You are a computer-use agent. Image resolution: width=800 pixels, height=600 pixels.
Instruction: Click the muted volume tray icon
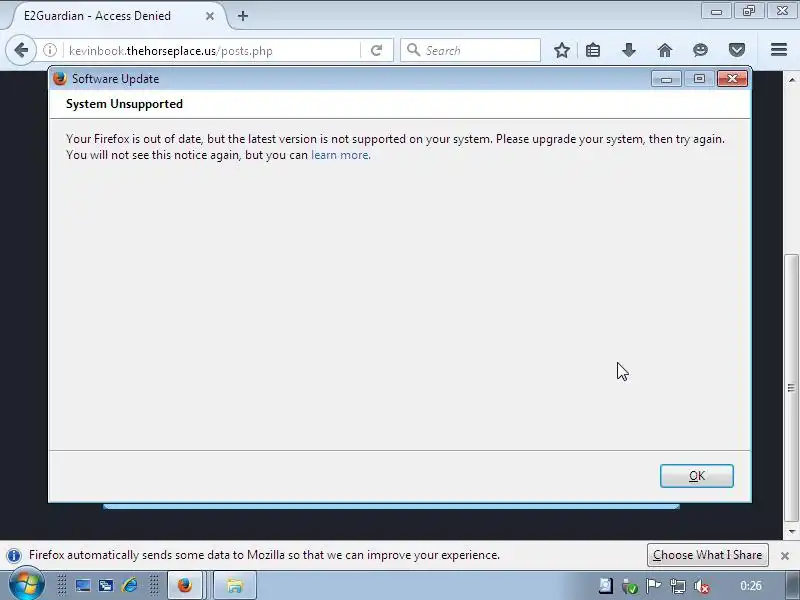[x=702, y=586]
